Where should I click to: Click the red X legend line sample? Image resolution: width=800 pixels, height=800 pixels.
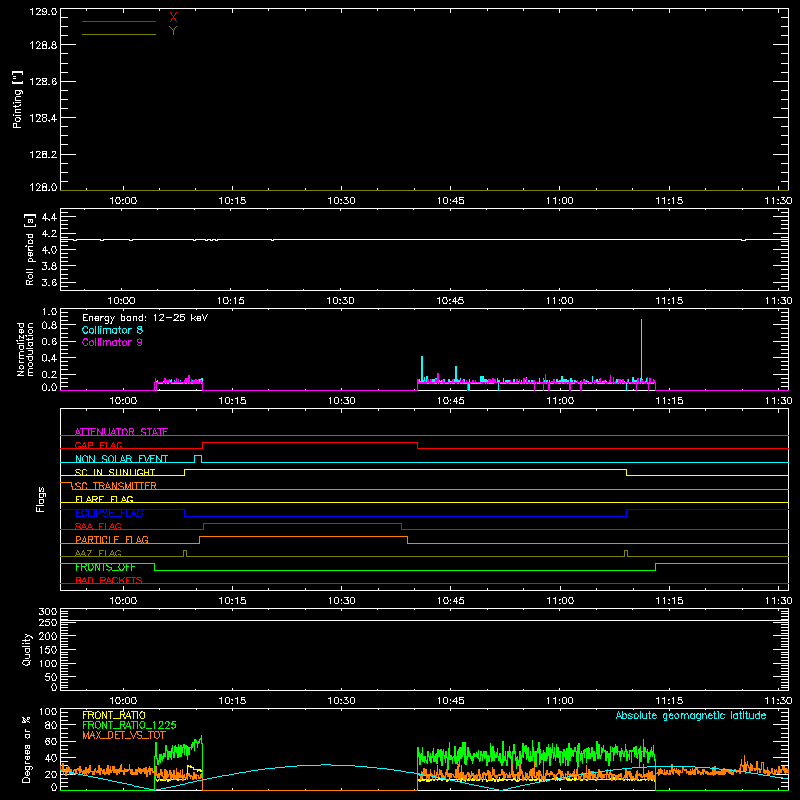[x=119, y=21]
